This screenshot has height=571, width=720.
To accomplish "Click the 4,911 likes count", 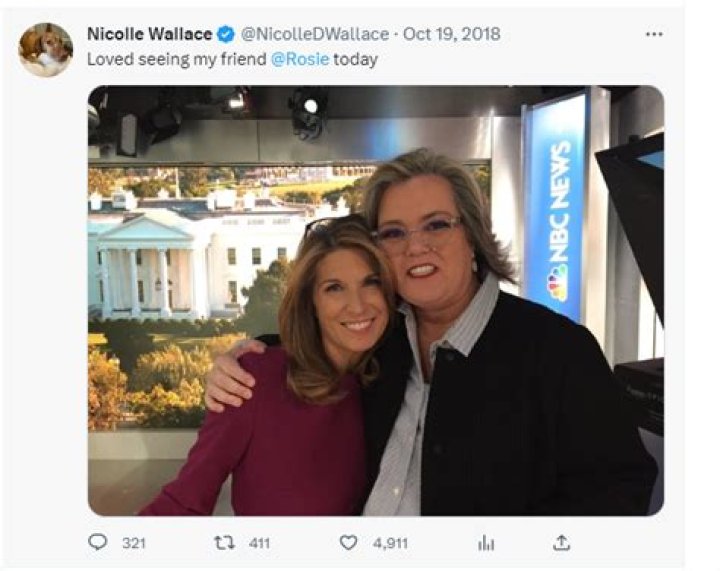I will tap(392, 543).
